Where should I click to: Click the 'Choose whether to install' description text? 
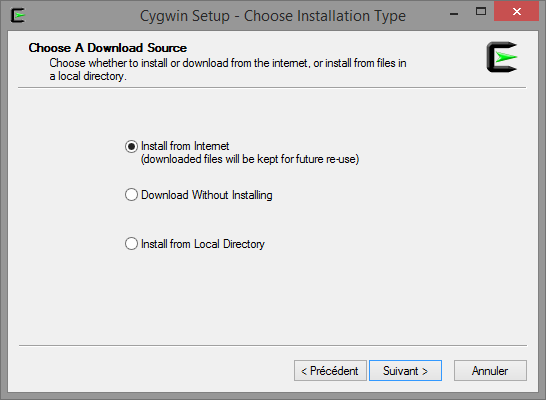point(228,69)
